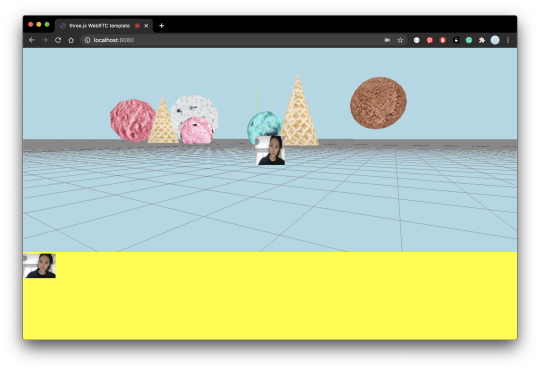The image size is (540, 370).
Task: Close the three.js WebRTC template tab
Action: coord(146,26)
